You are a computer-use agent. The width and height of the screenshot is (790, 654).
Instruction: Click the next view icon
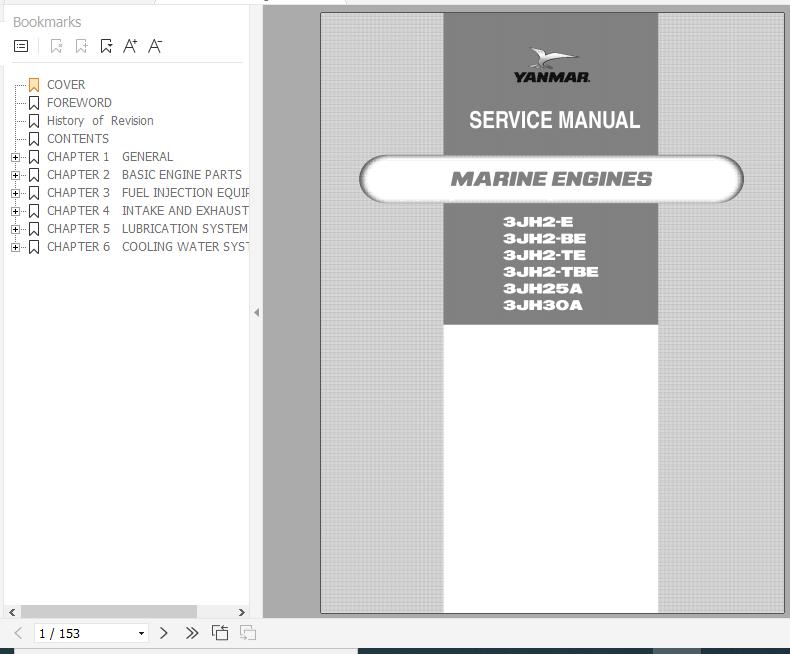(x=247, y=633)
